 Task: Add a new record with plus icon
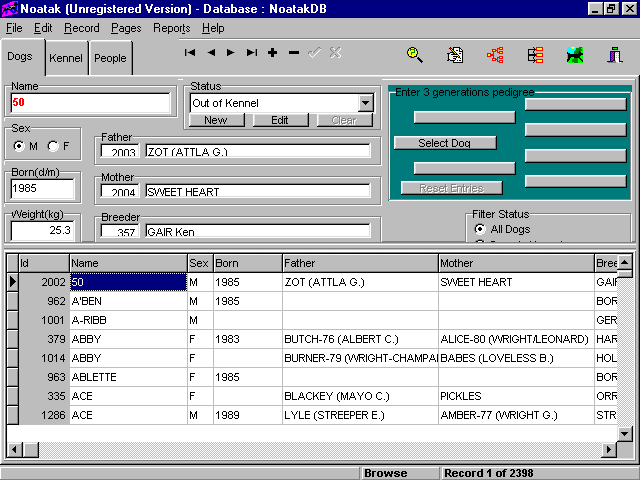click(273, 52)
